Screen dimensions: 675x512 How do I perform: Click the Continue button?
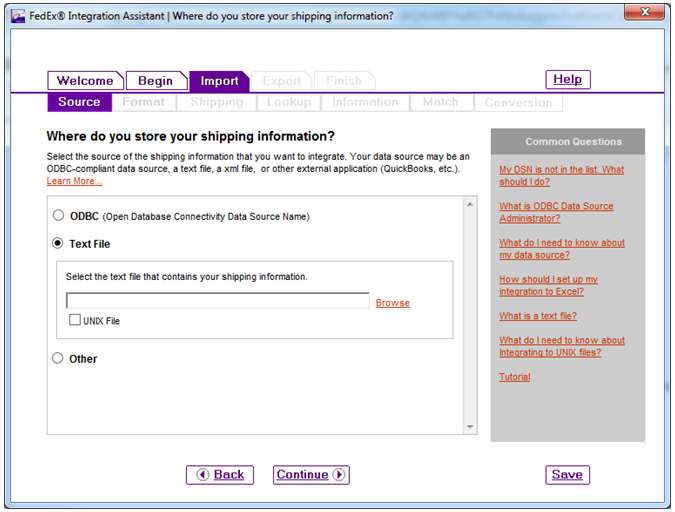click(x=311, y=475)
